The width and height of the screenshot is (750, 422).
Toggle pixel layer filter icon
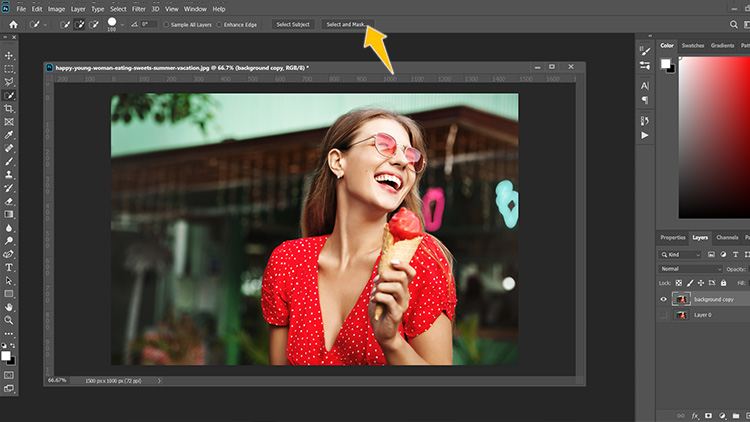(711, 255)
